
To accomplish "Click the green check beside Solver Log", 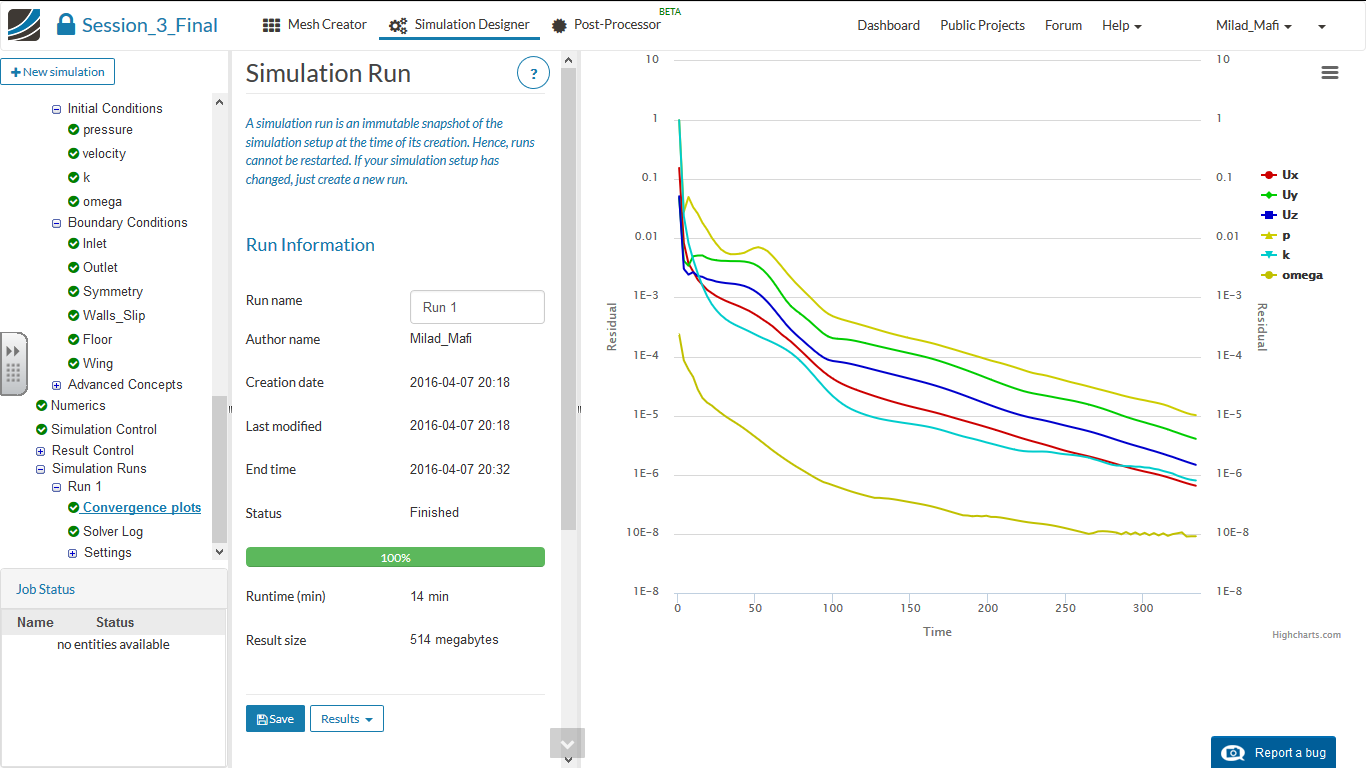I will point(74,531).
